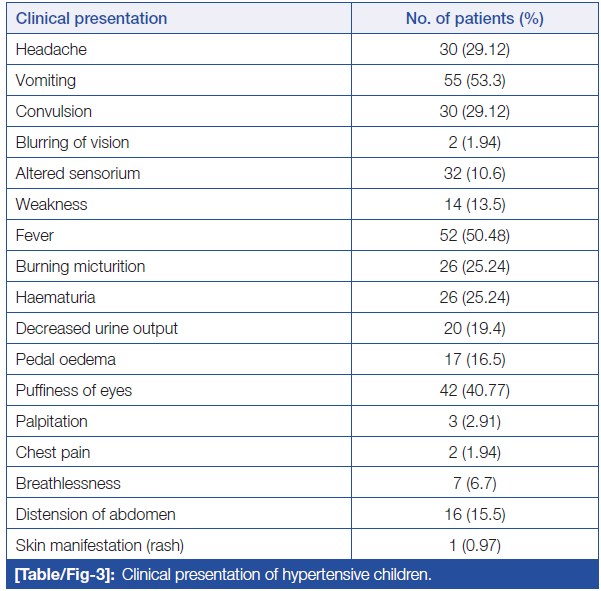Click the Haematuria row label

55,297
